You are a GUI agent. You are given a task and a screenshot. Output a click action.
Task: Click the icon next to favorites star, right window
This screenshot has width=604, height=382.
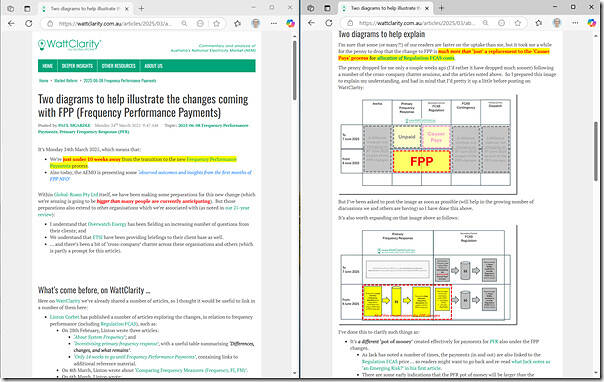(501, 23)
